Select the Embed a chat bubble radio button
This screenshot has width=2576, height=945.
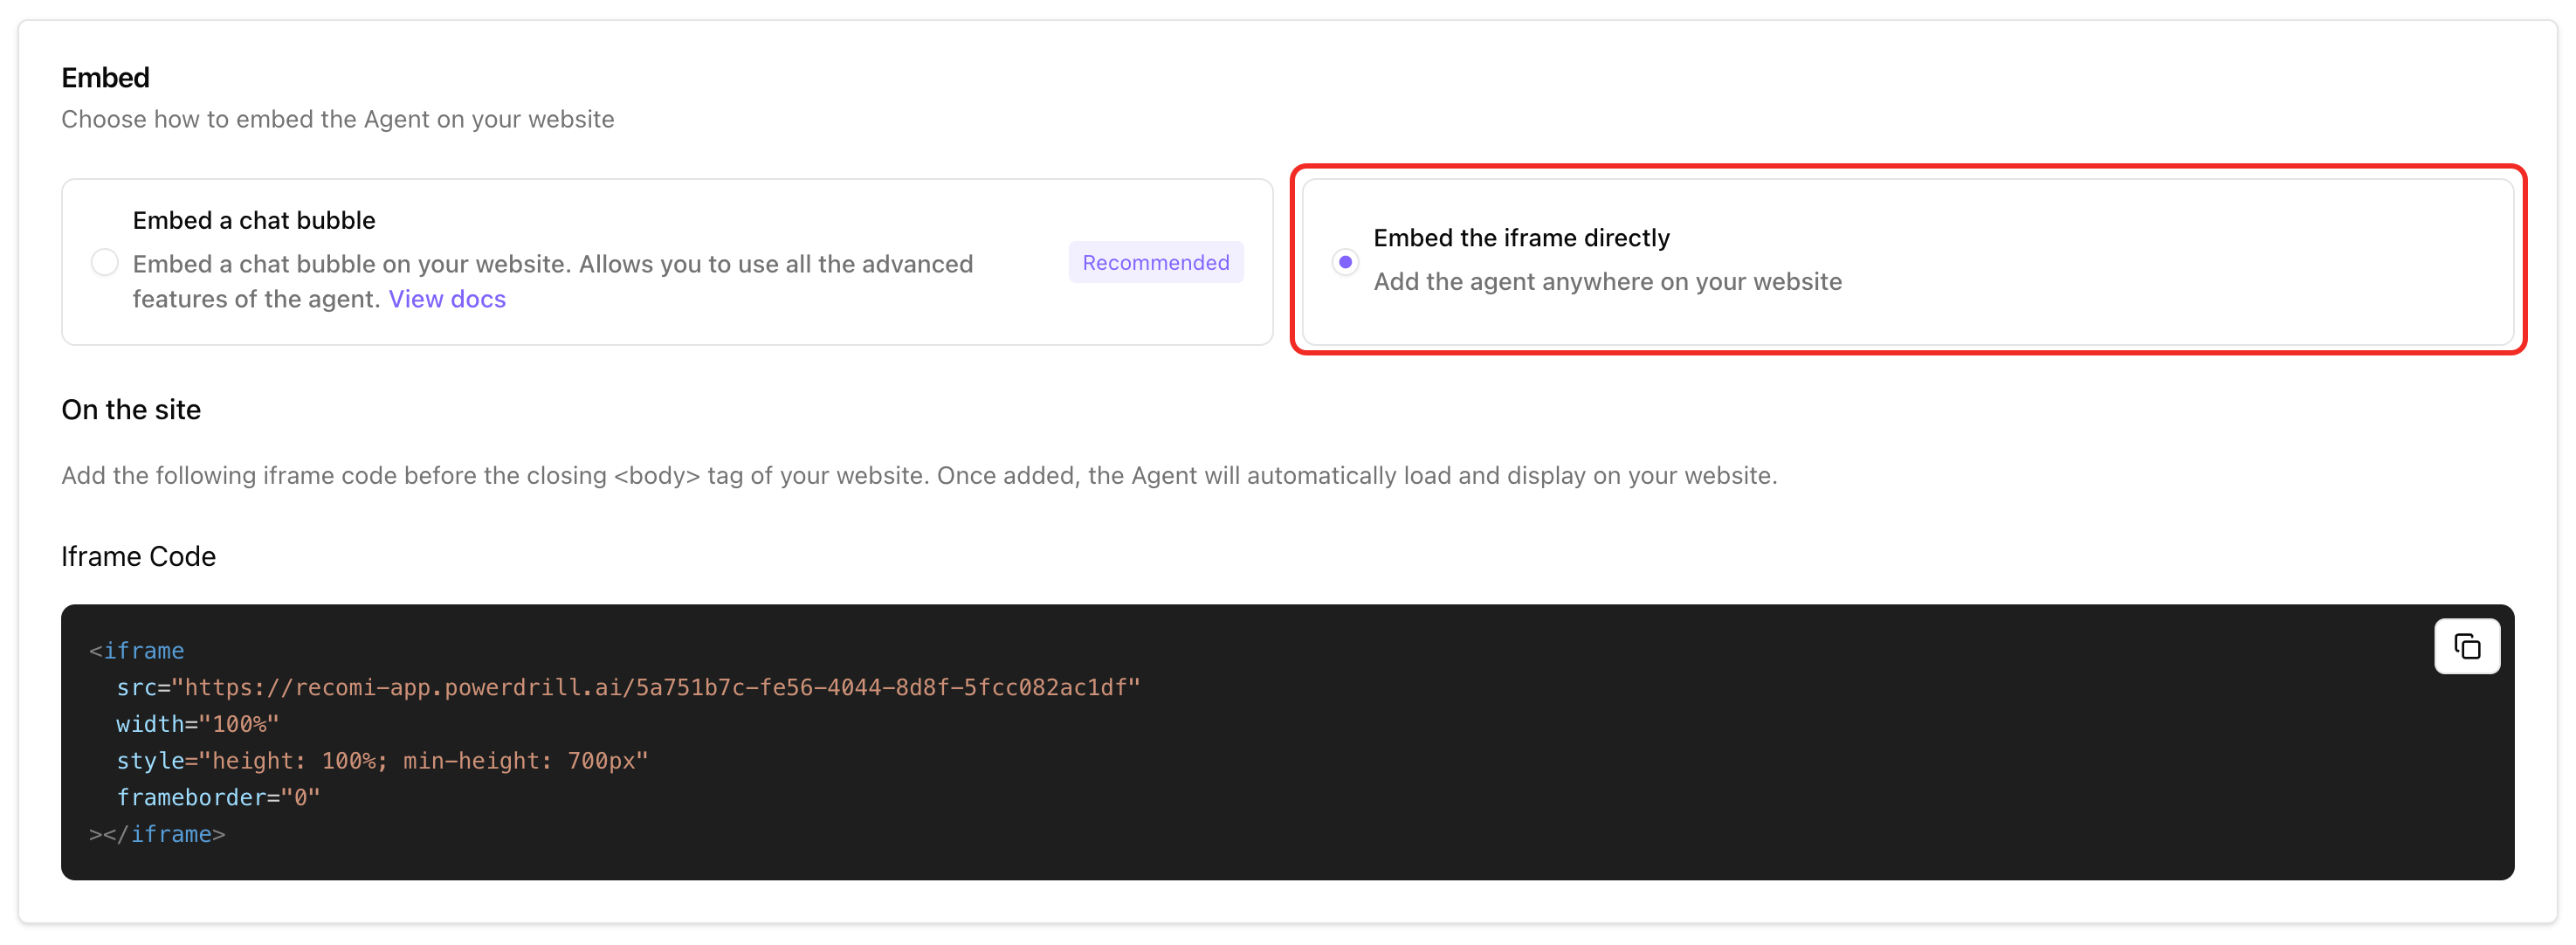pos(104,263)
